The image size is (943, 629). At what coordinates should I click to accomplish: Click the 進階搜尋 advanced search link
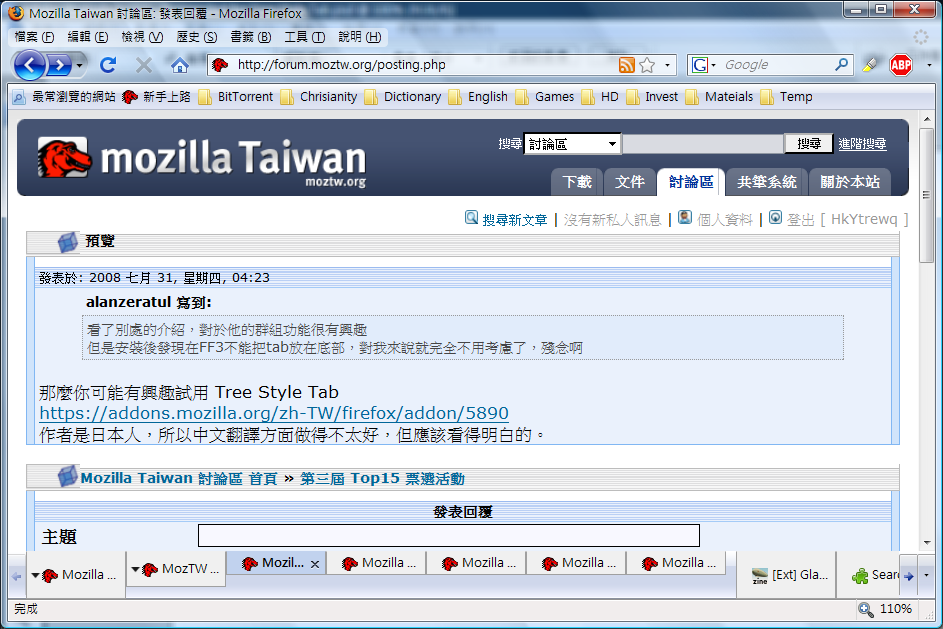click(862, 144)
